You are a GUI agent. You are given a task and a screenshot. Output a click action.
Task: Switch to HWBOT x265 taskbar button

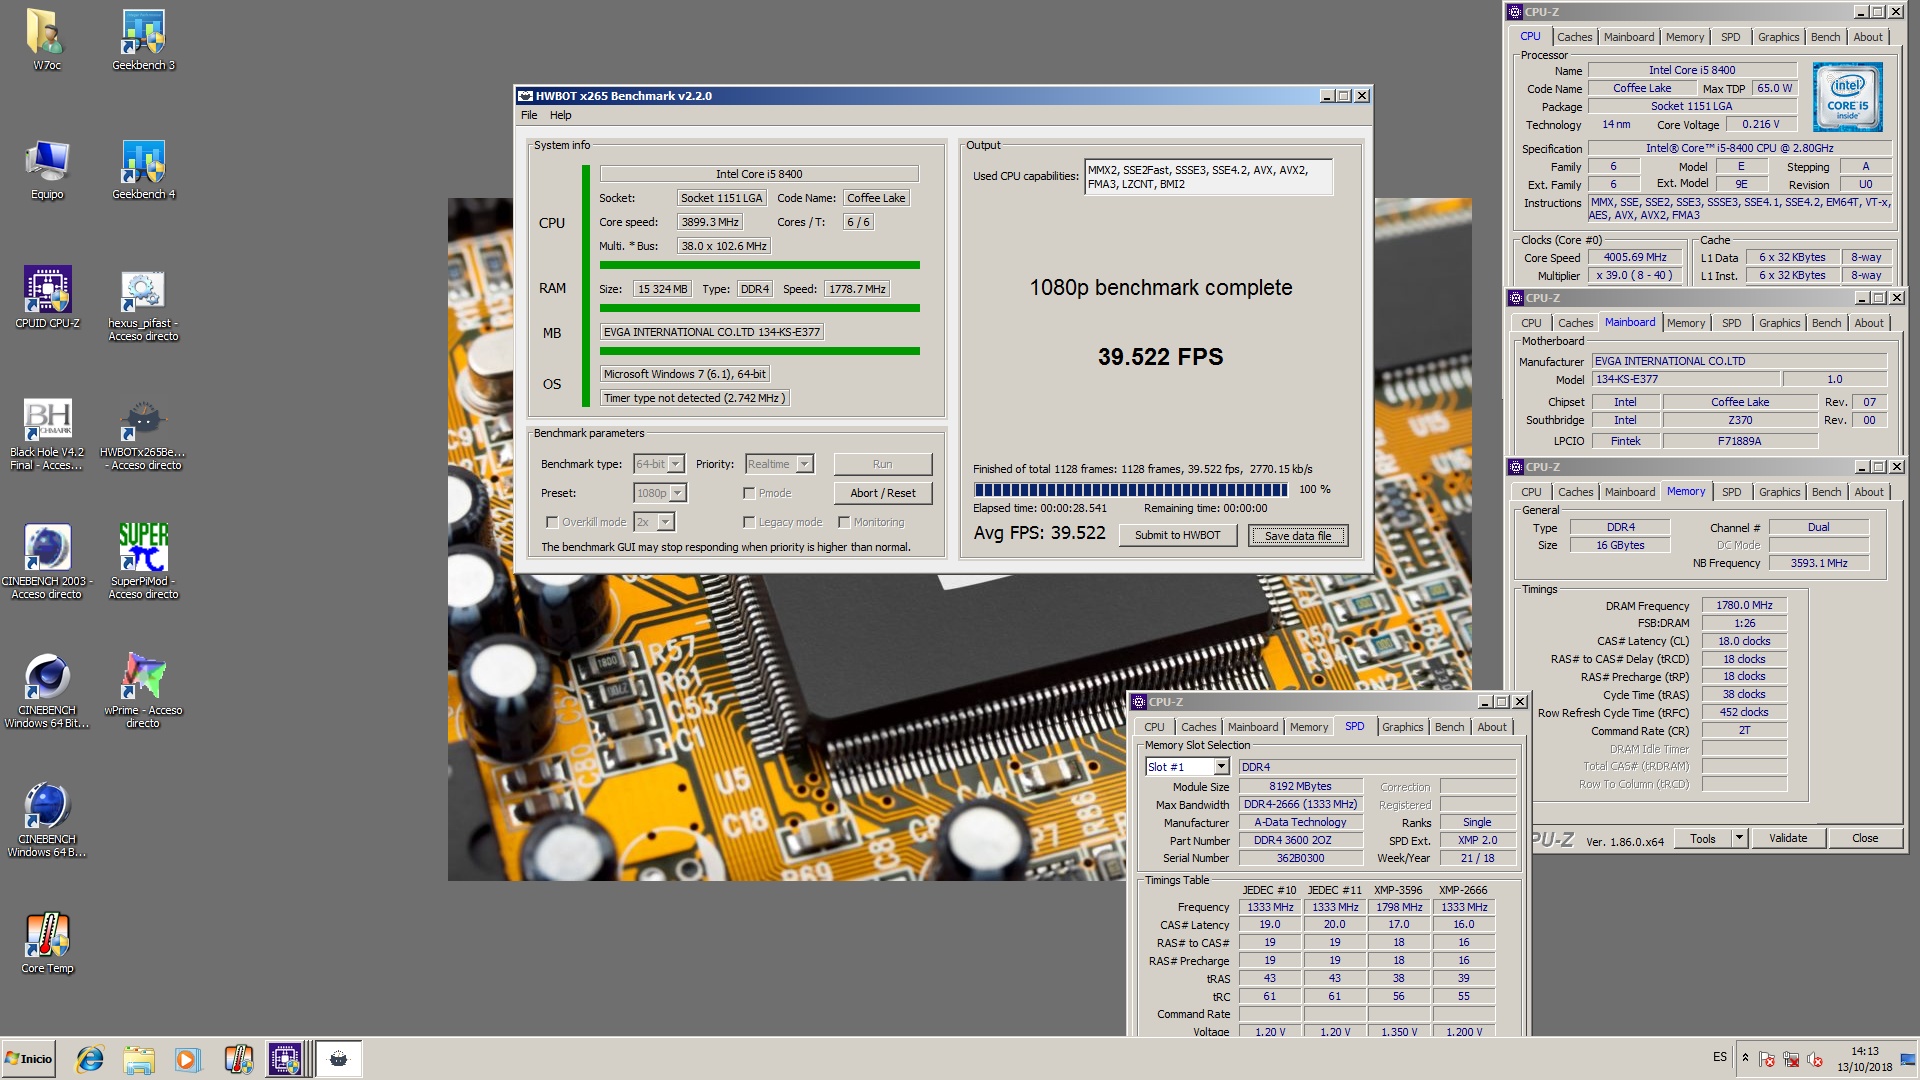click(x=339, y=1059)
